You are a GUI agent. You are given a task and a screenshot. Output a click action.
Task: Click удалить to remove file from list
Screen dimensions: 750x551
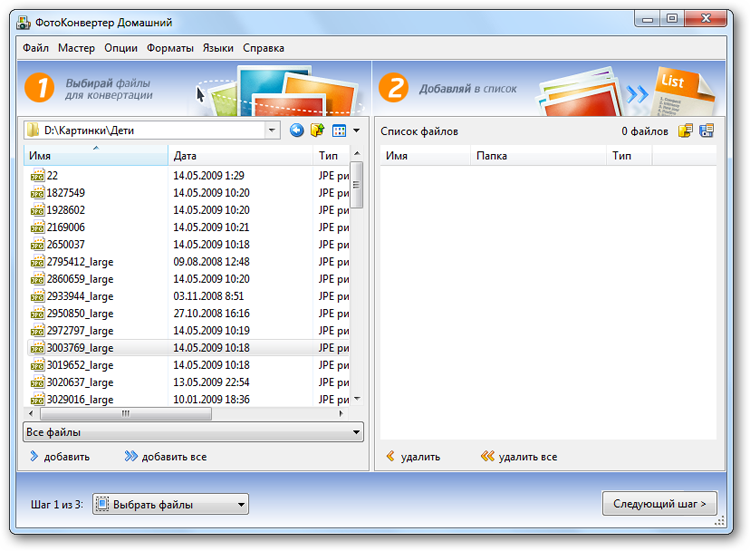(413, 457)
